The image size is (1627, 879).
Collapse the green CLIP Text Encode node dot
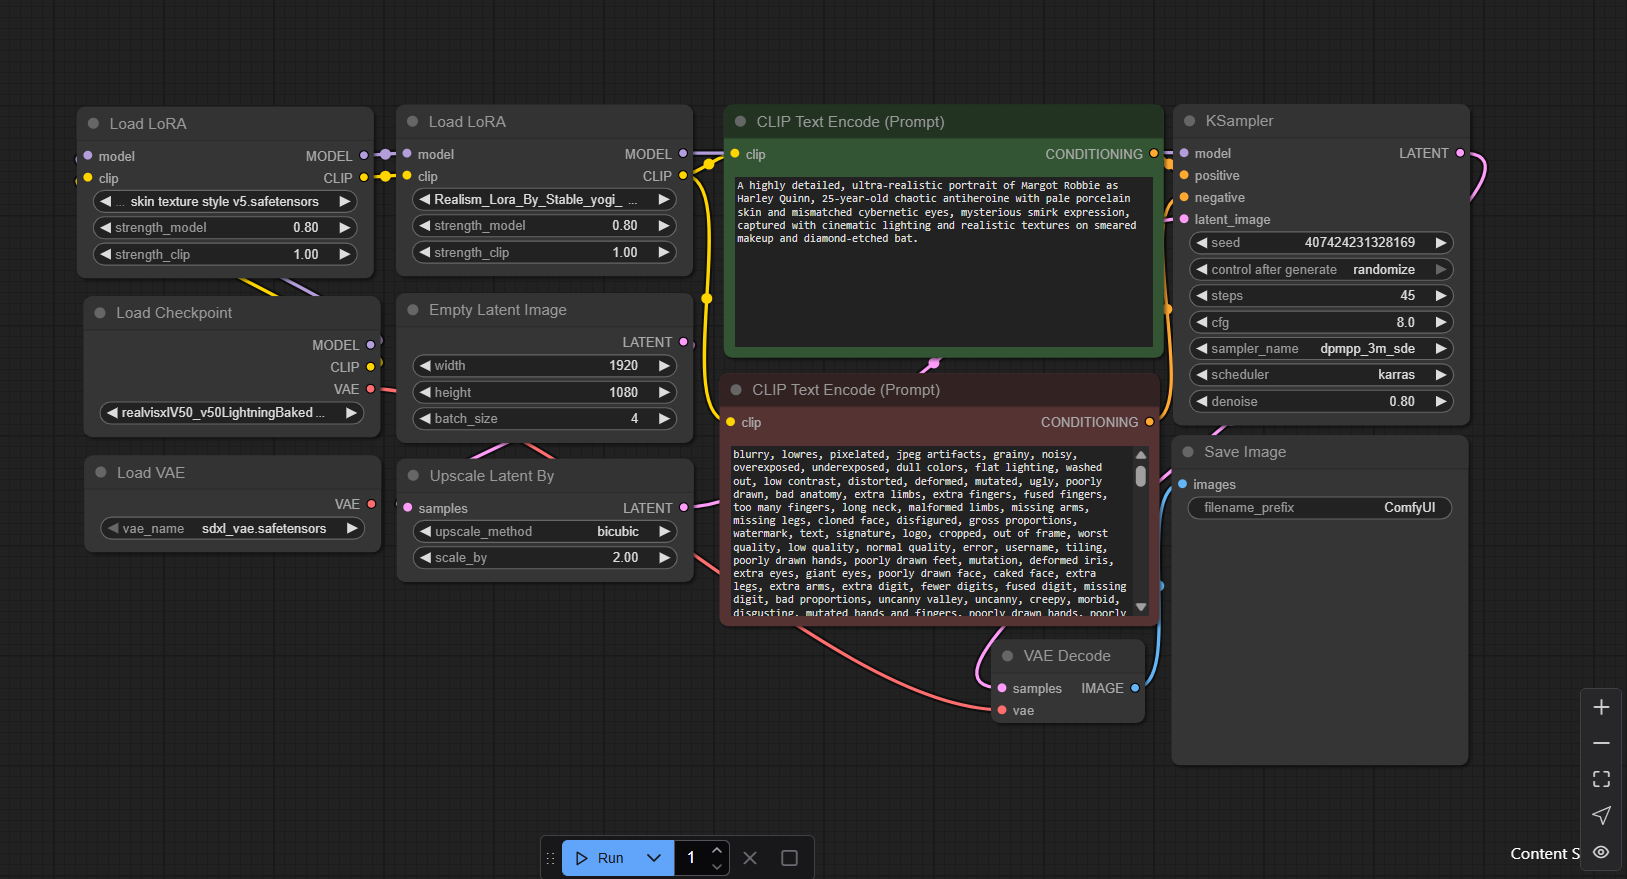pyautogui.click(x=740, y=121)
